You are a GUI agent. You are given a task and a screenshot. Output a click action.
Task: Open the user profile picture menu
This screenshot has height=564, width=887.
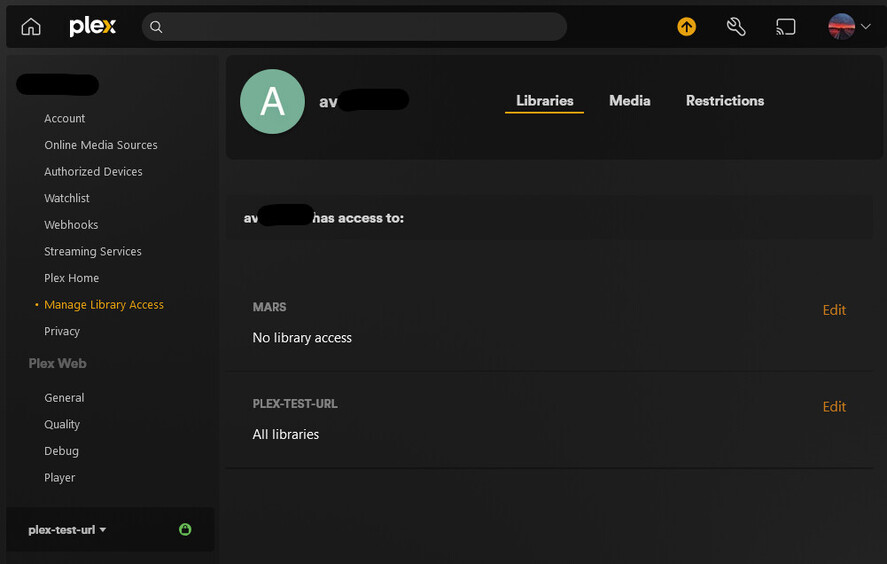[x=841, y=27]
